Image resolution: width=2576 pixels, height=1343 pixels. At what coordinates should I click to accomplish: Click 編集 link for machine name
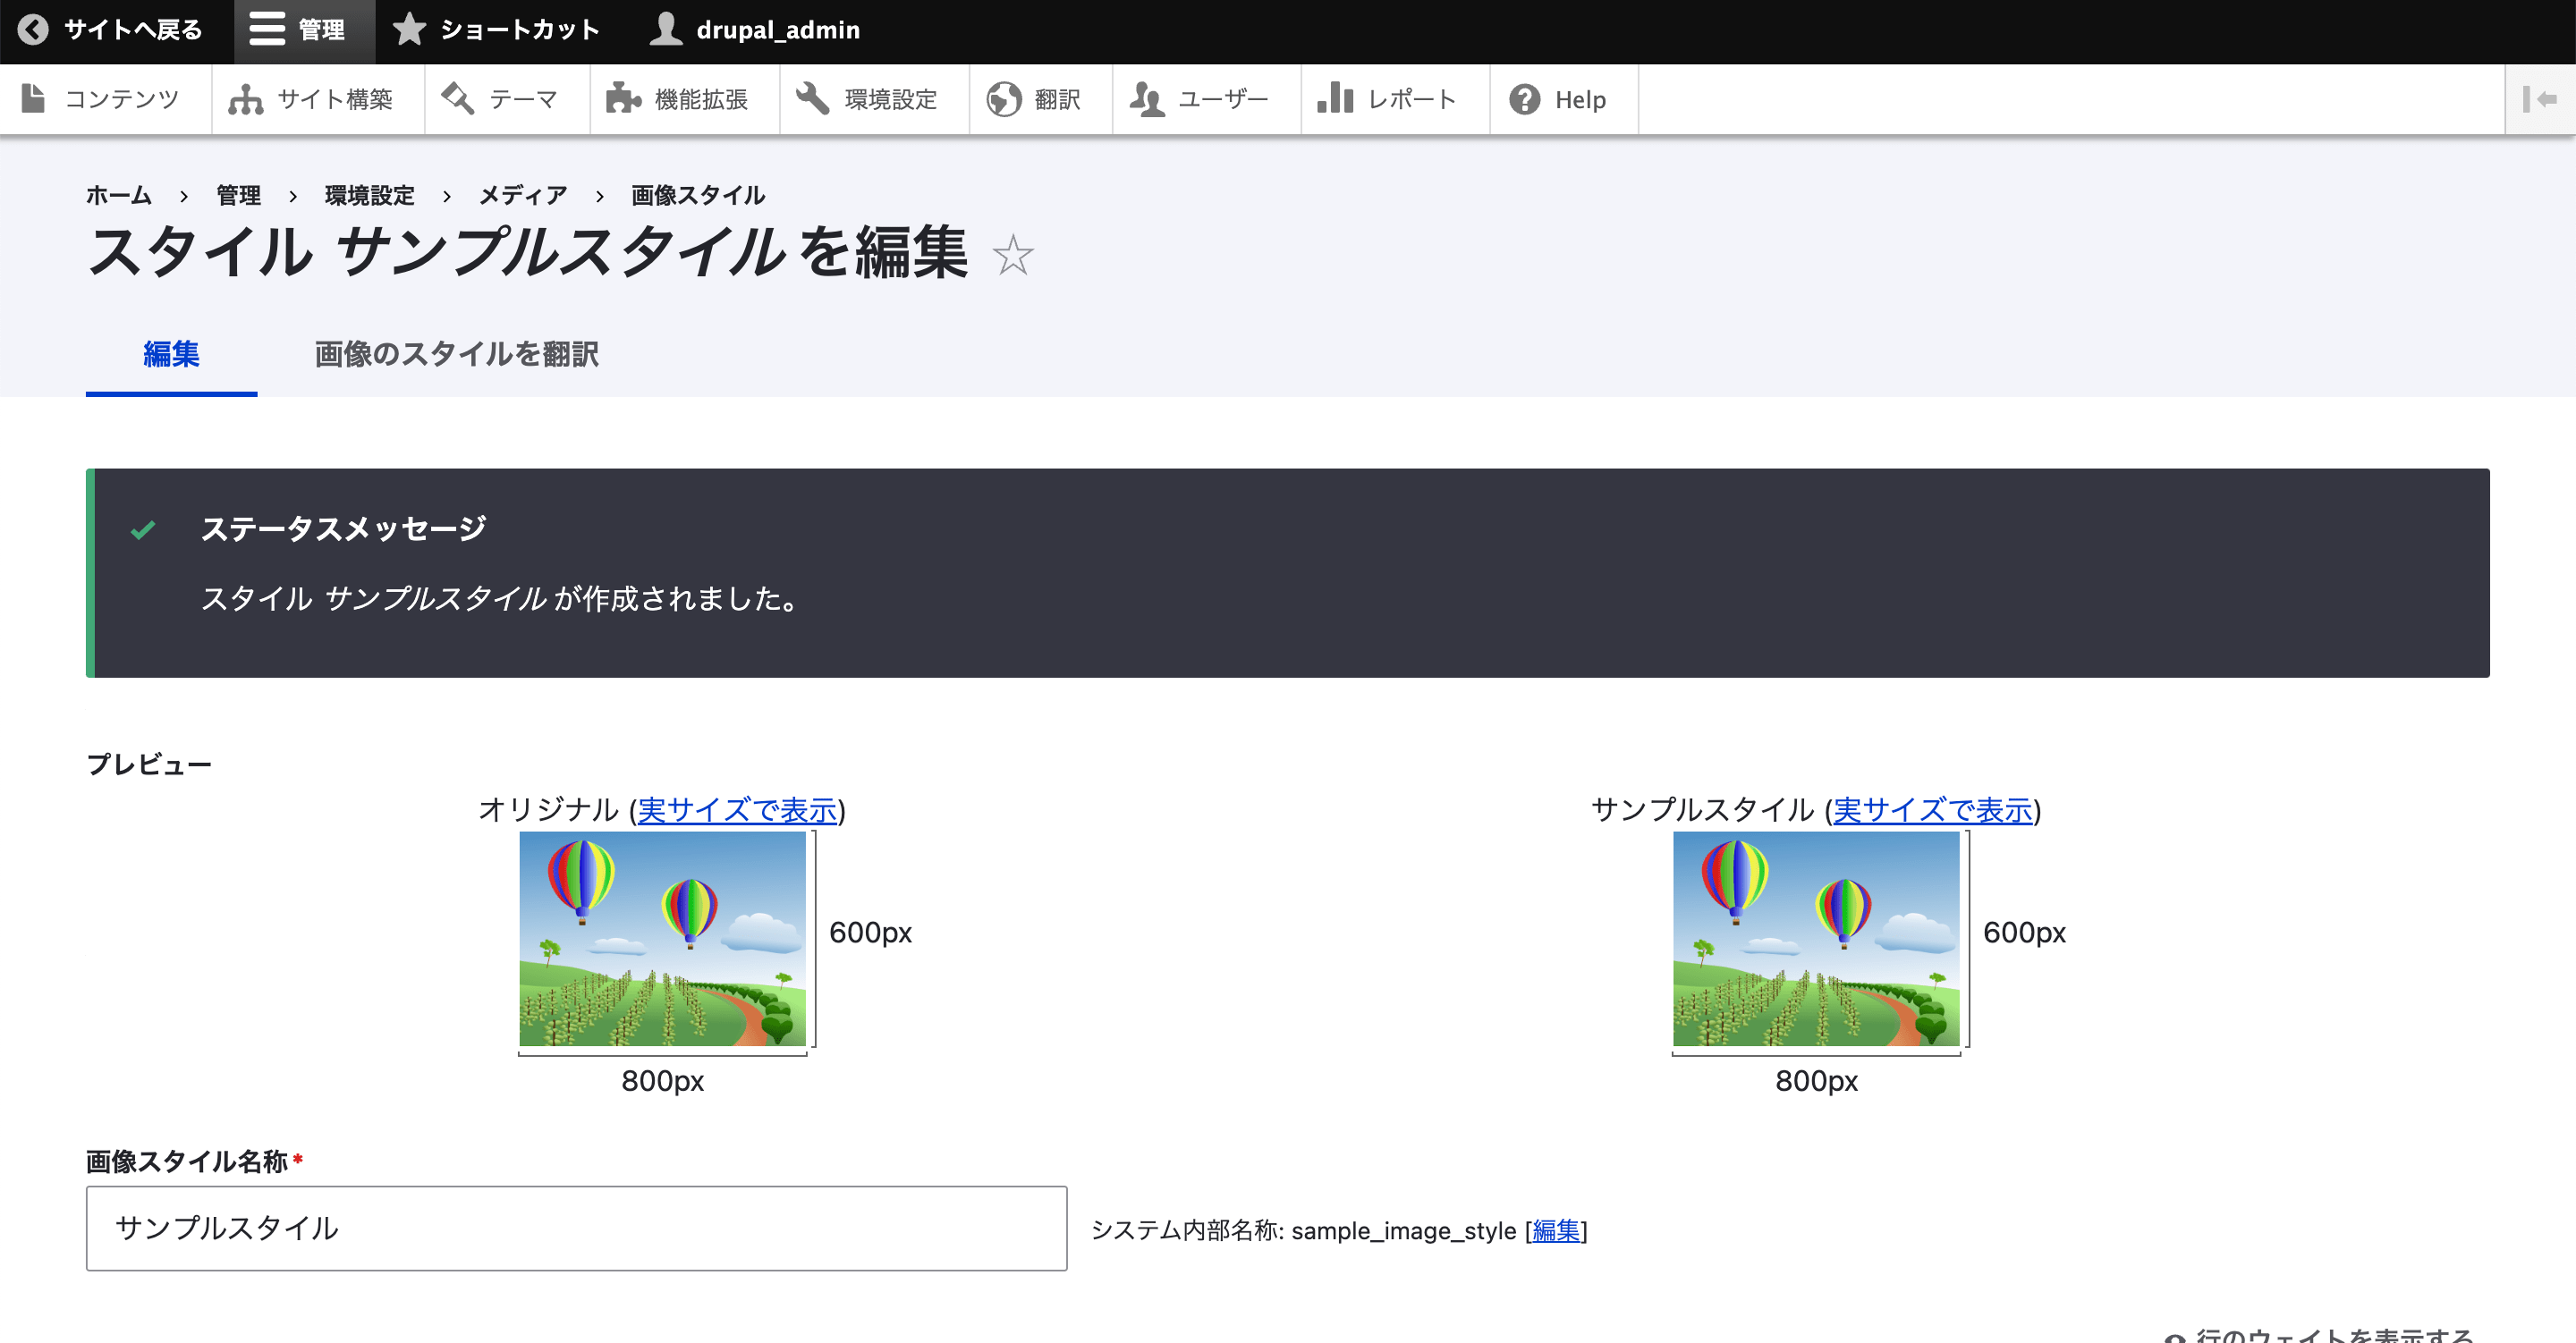pyautogui.click(x=1556, y=1231)
